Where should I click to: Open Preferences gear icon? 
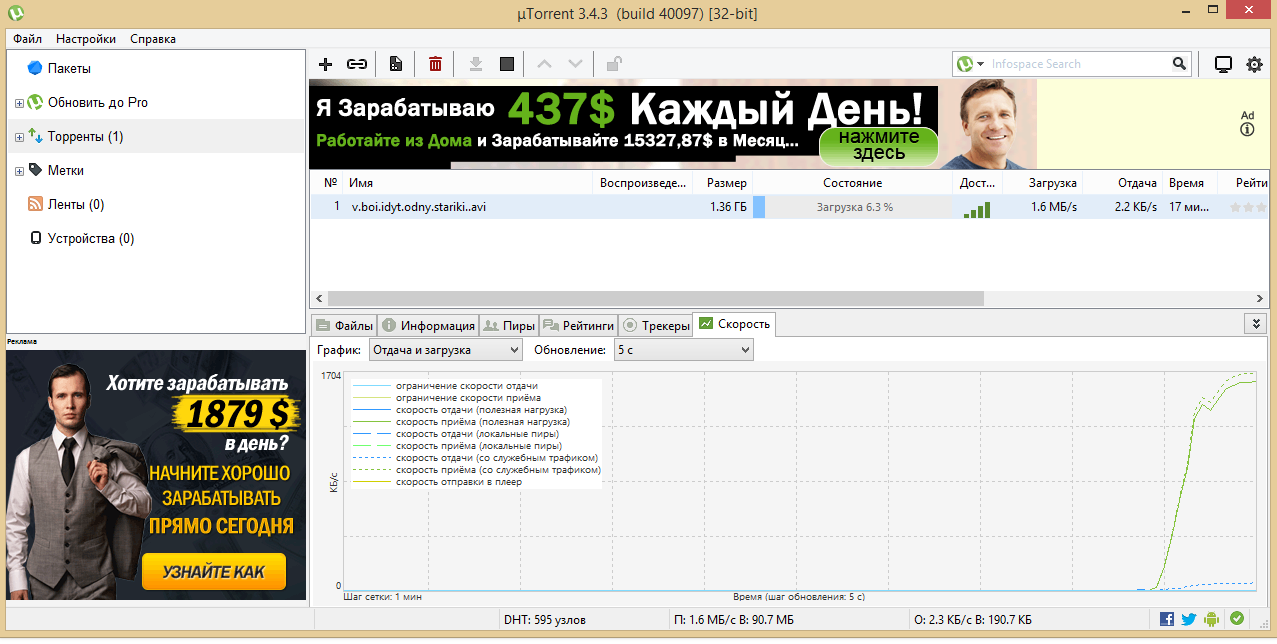point(1254,64)
